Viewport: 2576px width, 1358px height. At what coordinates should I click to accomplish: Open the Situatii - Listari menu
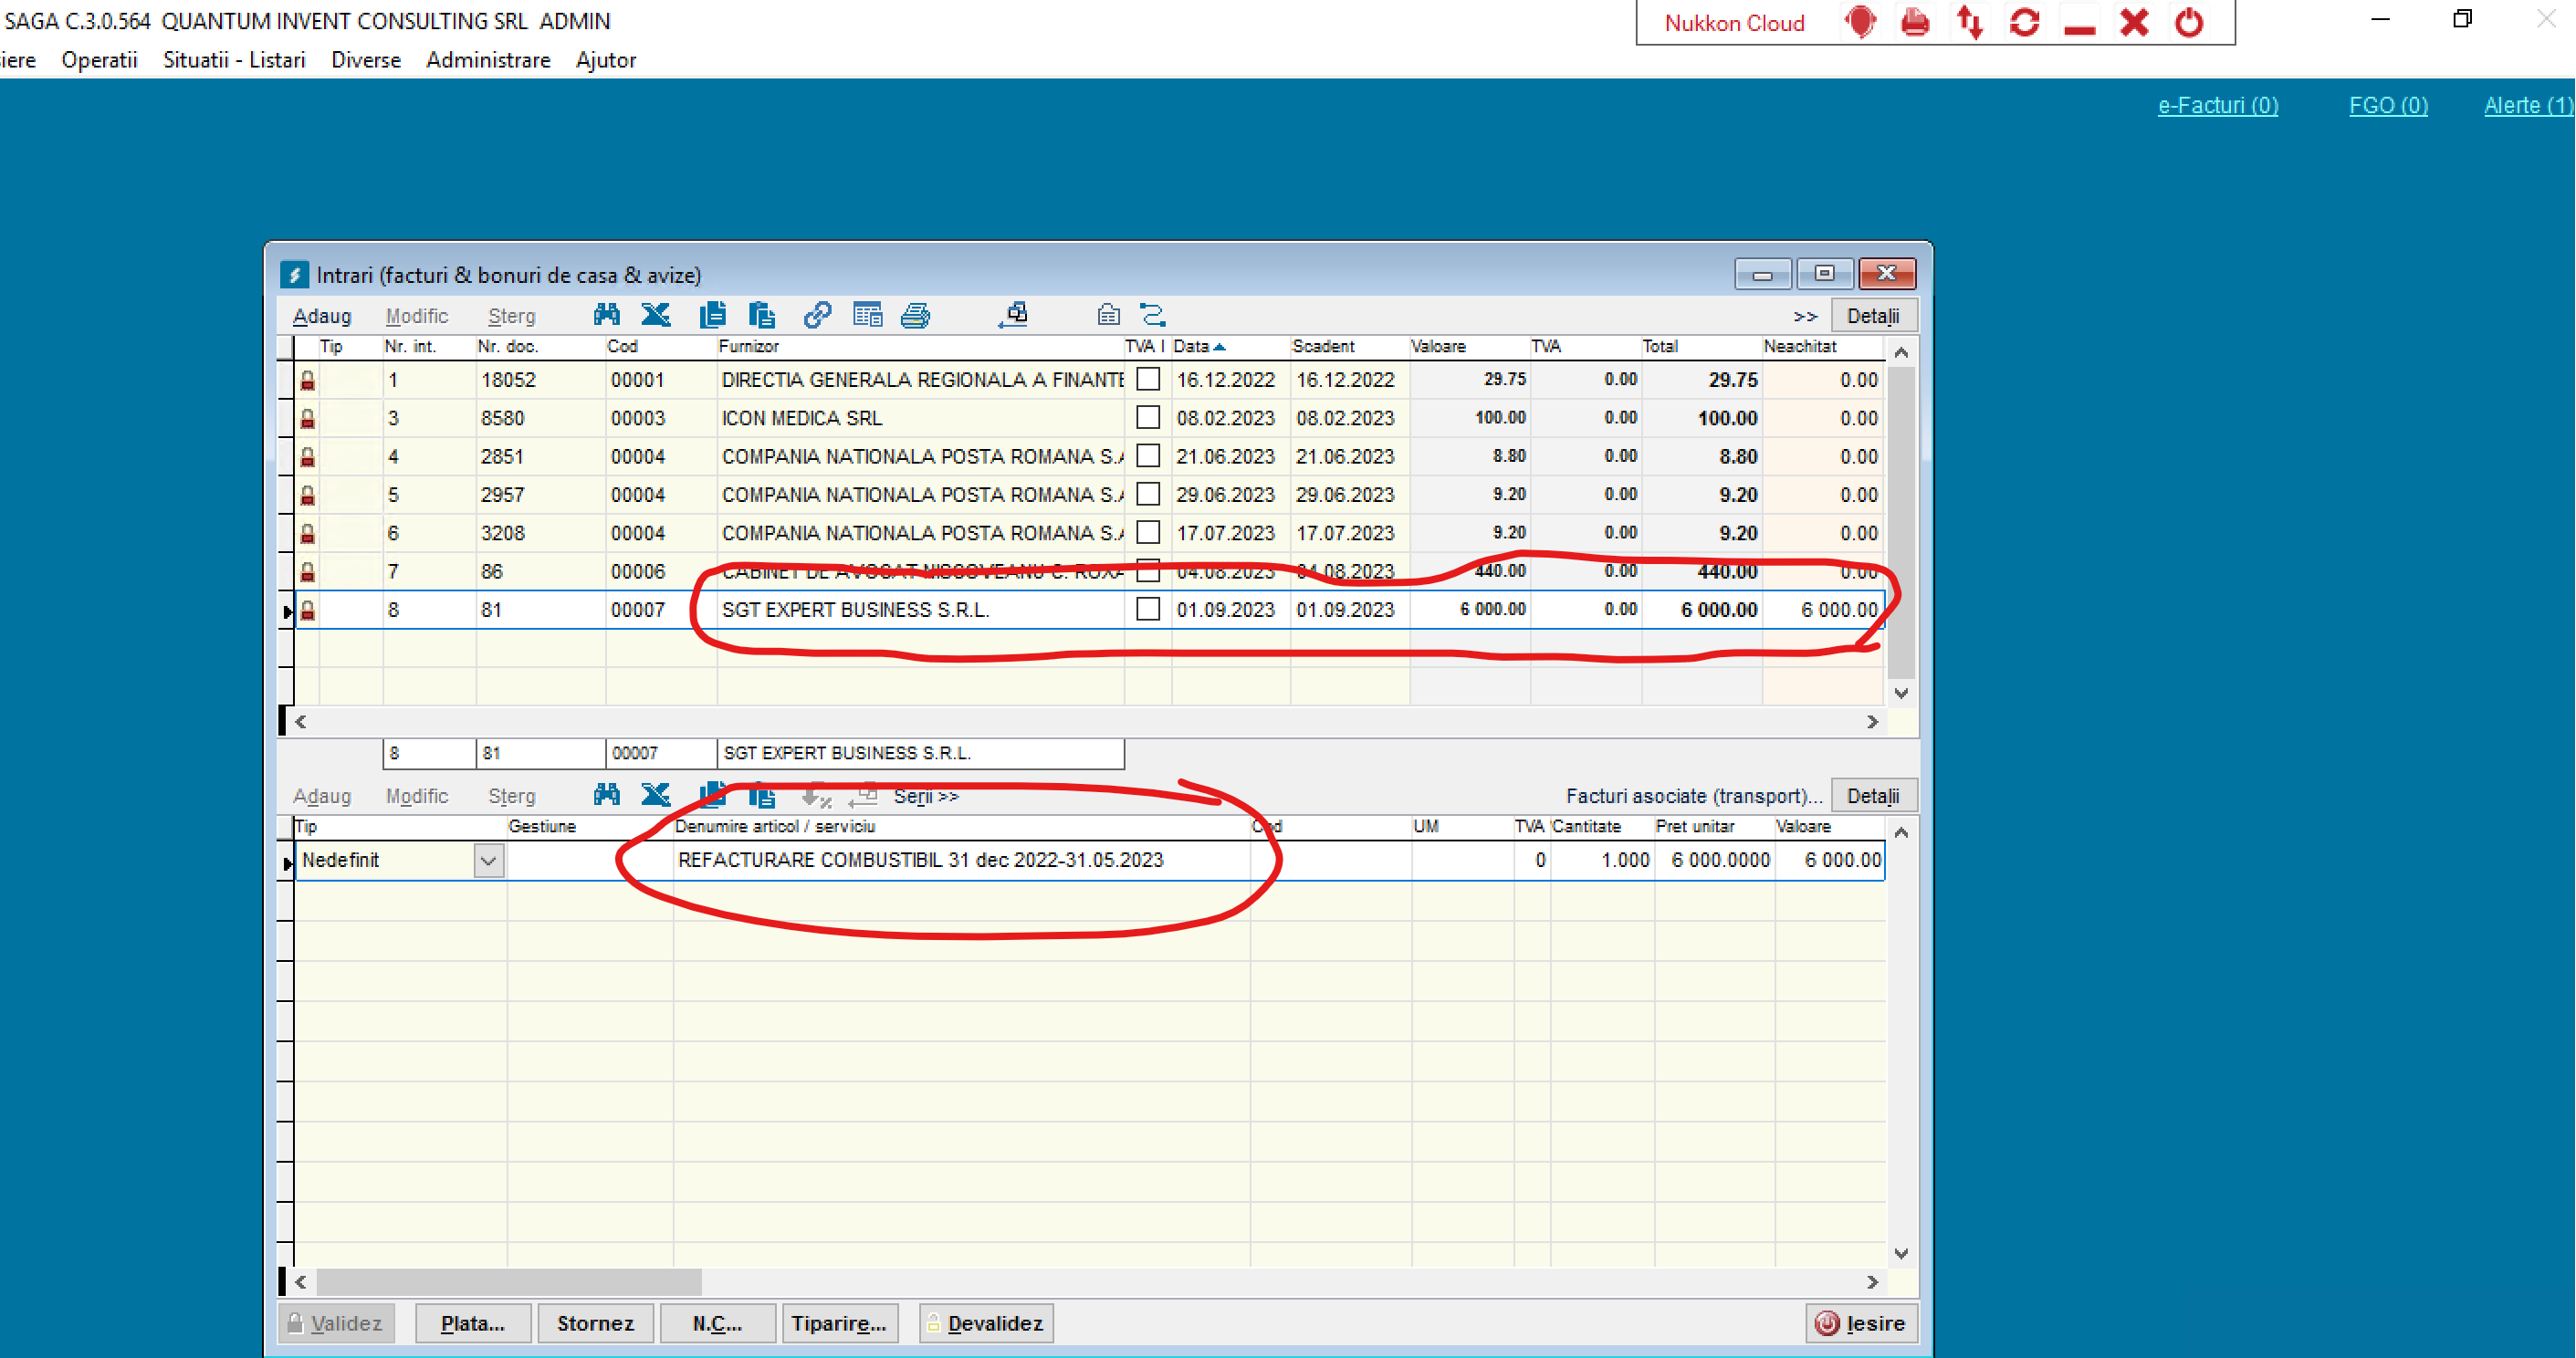point(234,60)
